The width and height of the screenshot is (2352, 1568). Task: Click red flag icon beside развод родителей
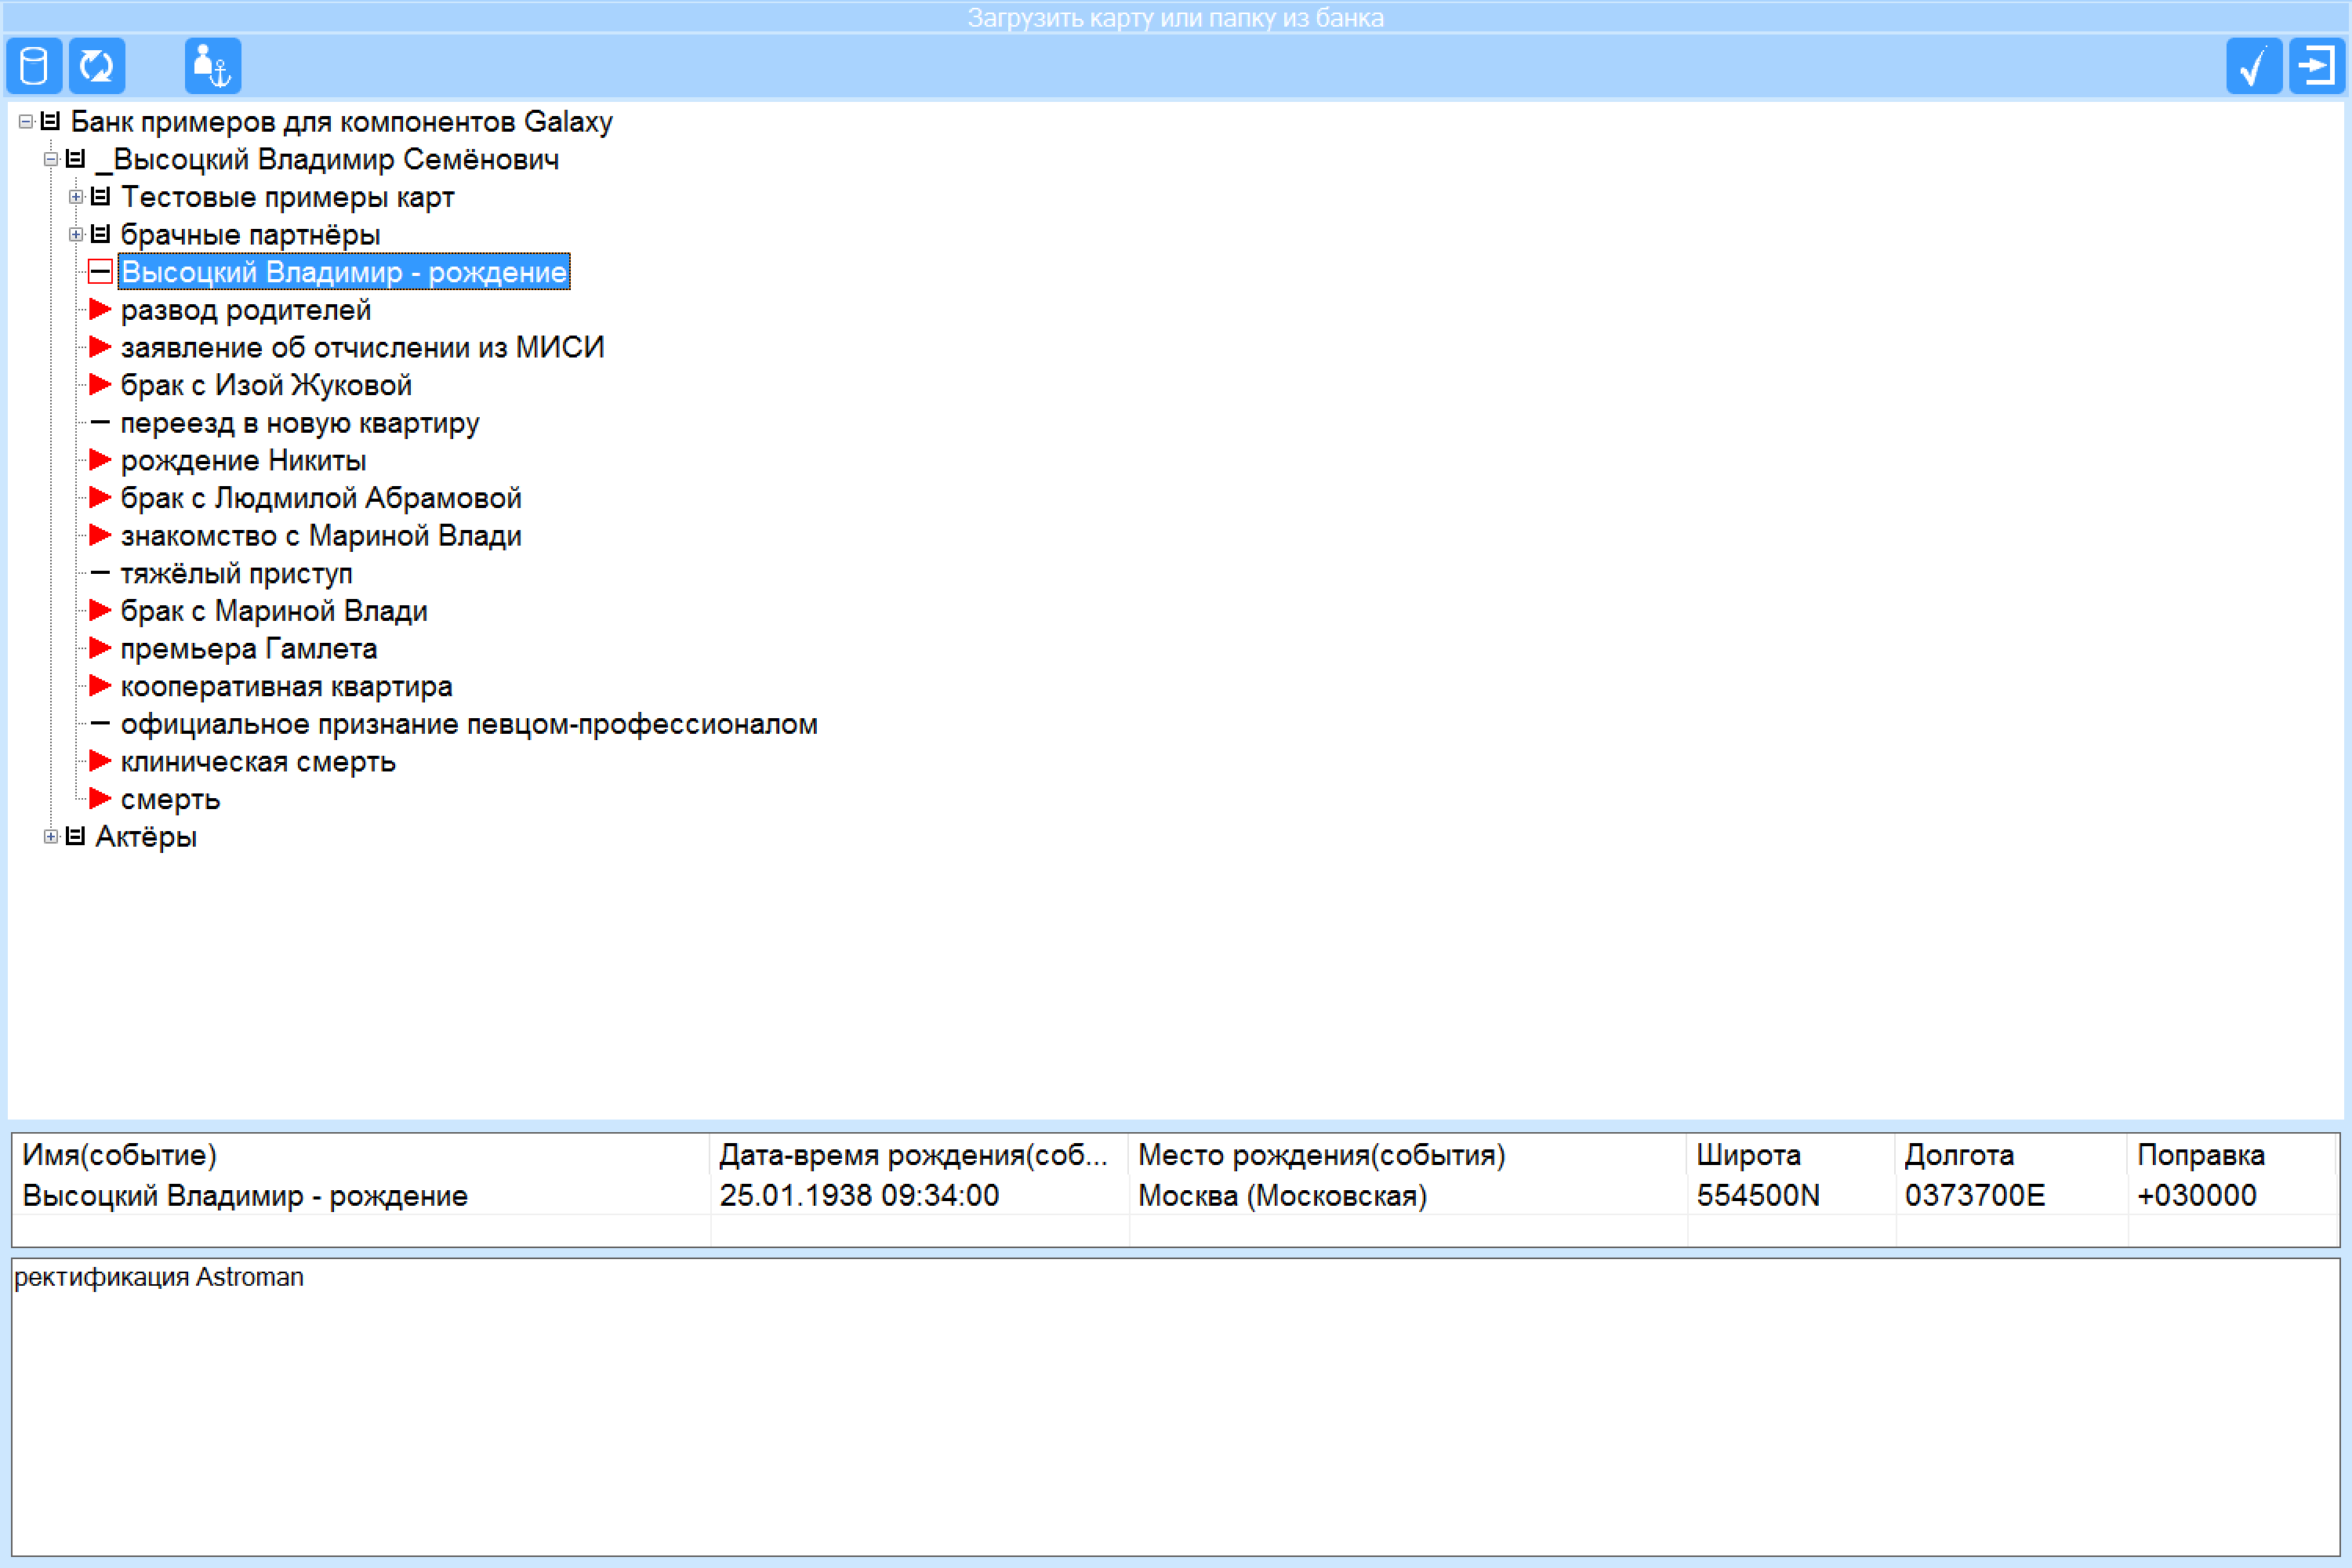pyautogui.click(x=99, y=309)
